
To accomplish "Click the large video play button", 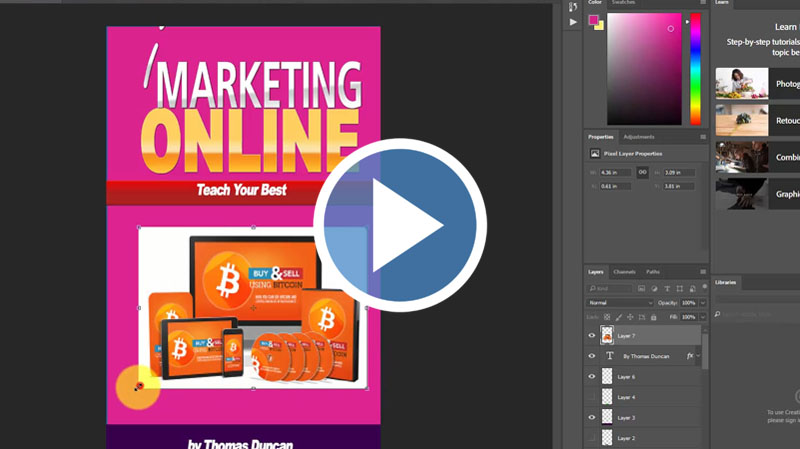I will click(400, 227).
